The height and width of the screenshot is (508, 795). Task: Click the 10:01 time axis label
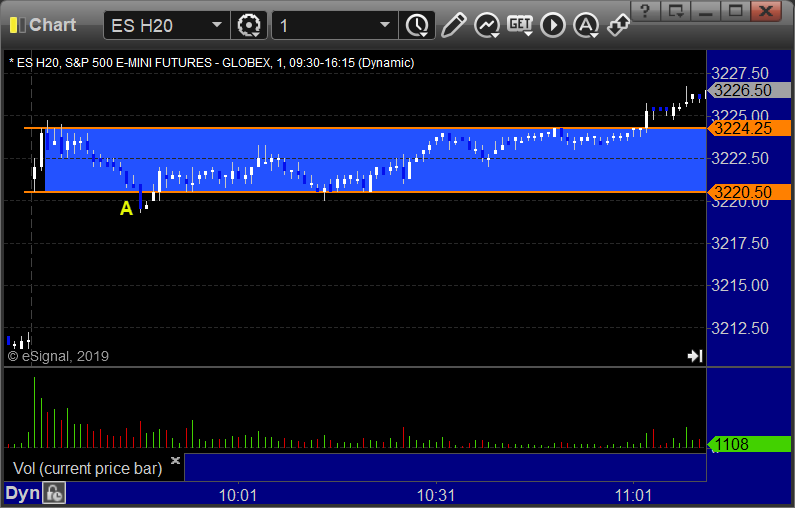coord(238,495)
